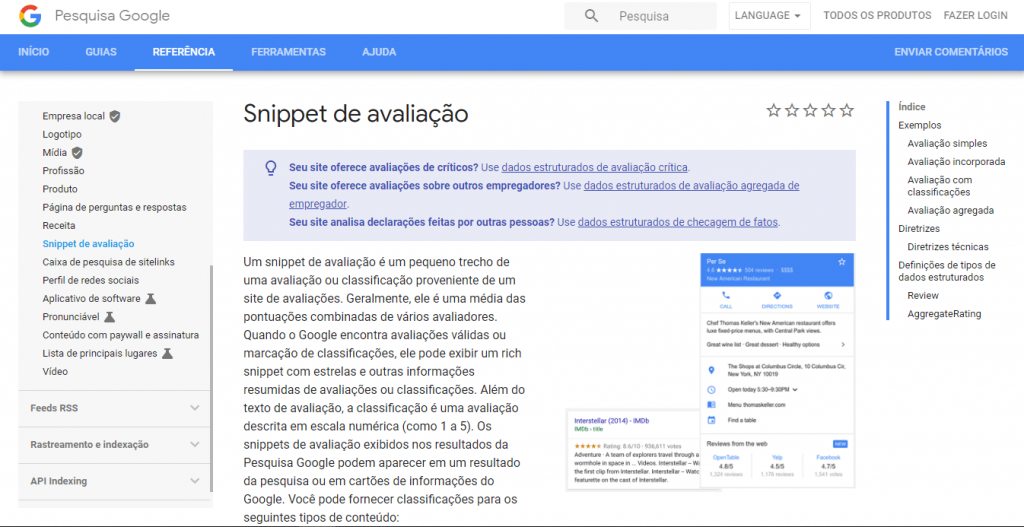Click the fourth rating star
This screenshot has height=527, width=1024.
829,110
